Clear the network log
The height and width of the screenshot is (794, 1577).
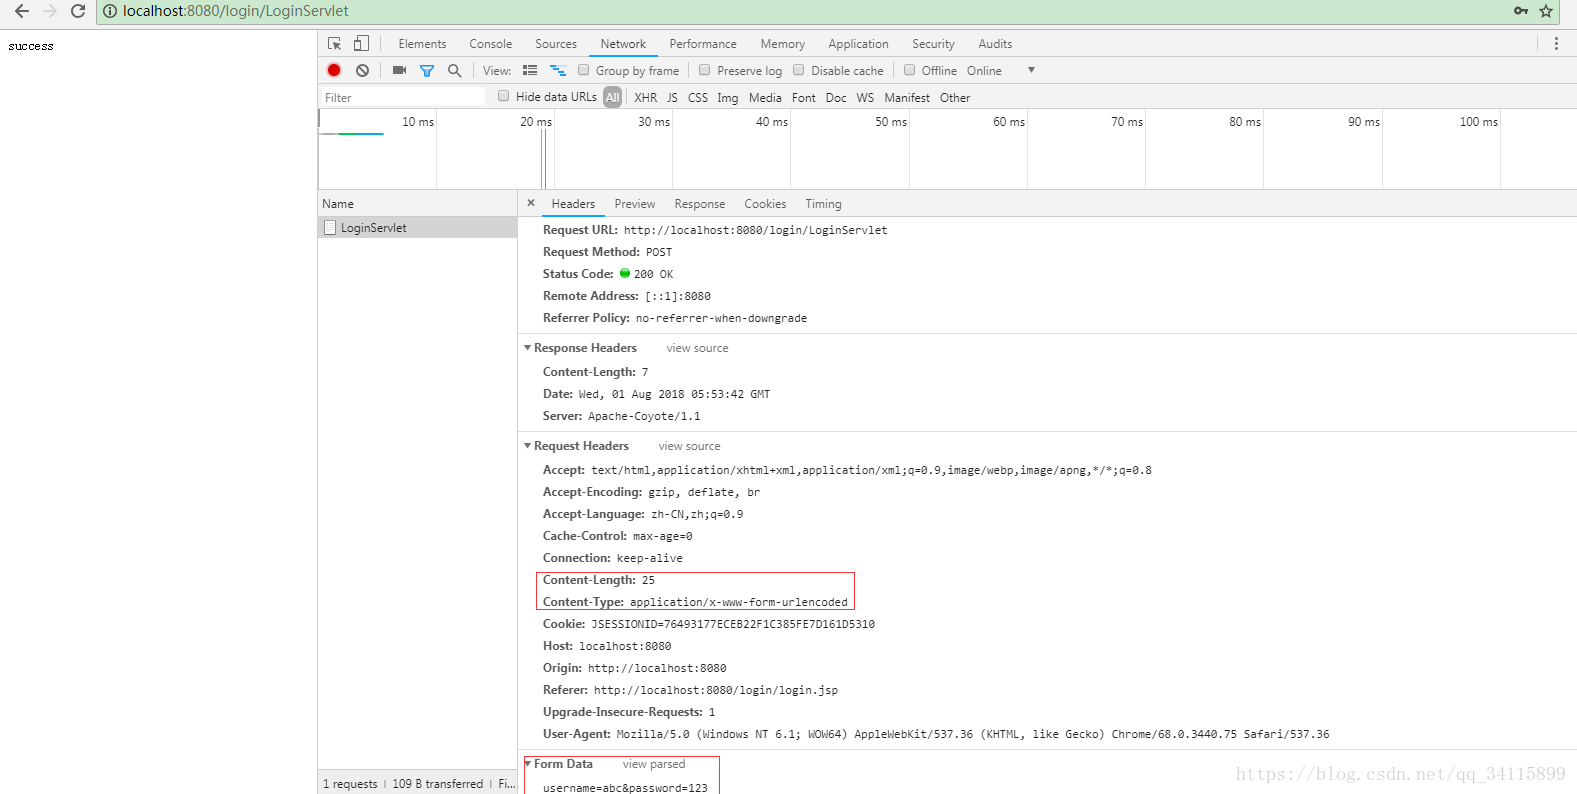(362, 70)
